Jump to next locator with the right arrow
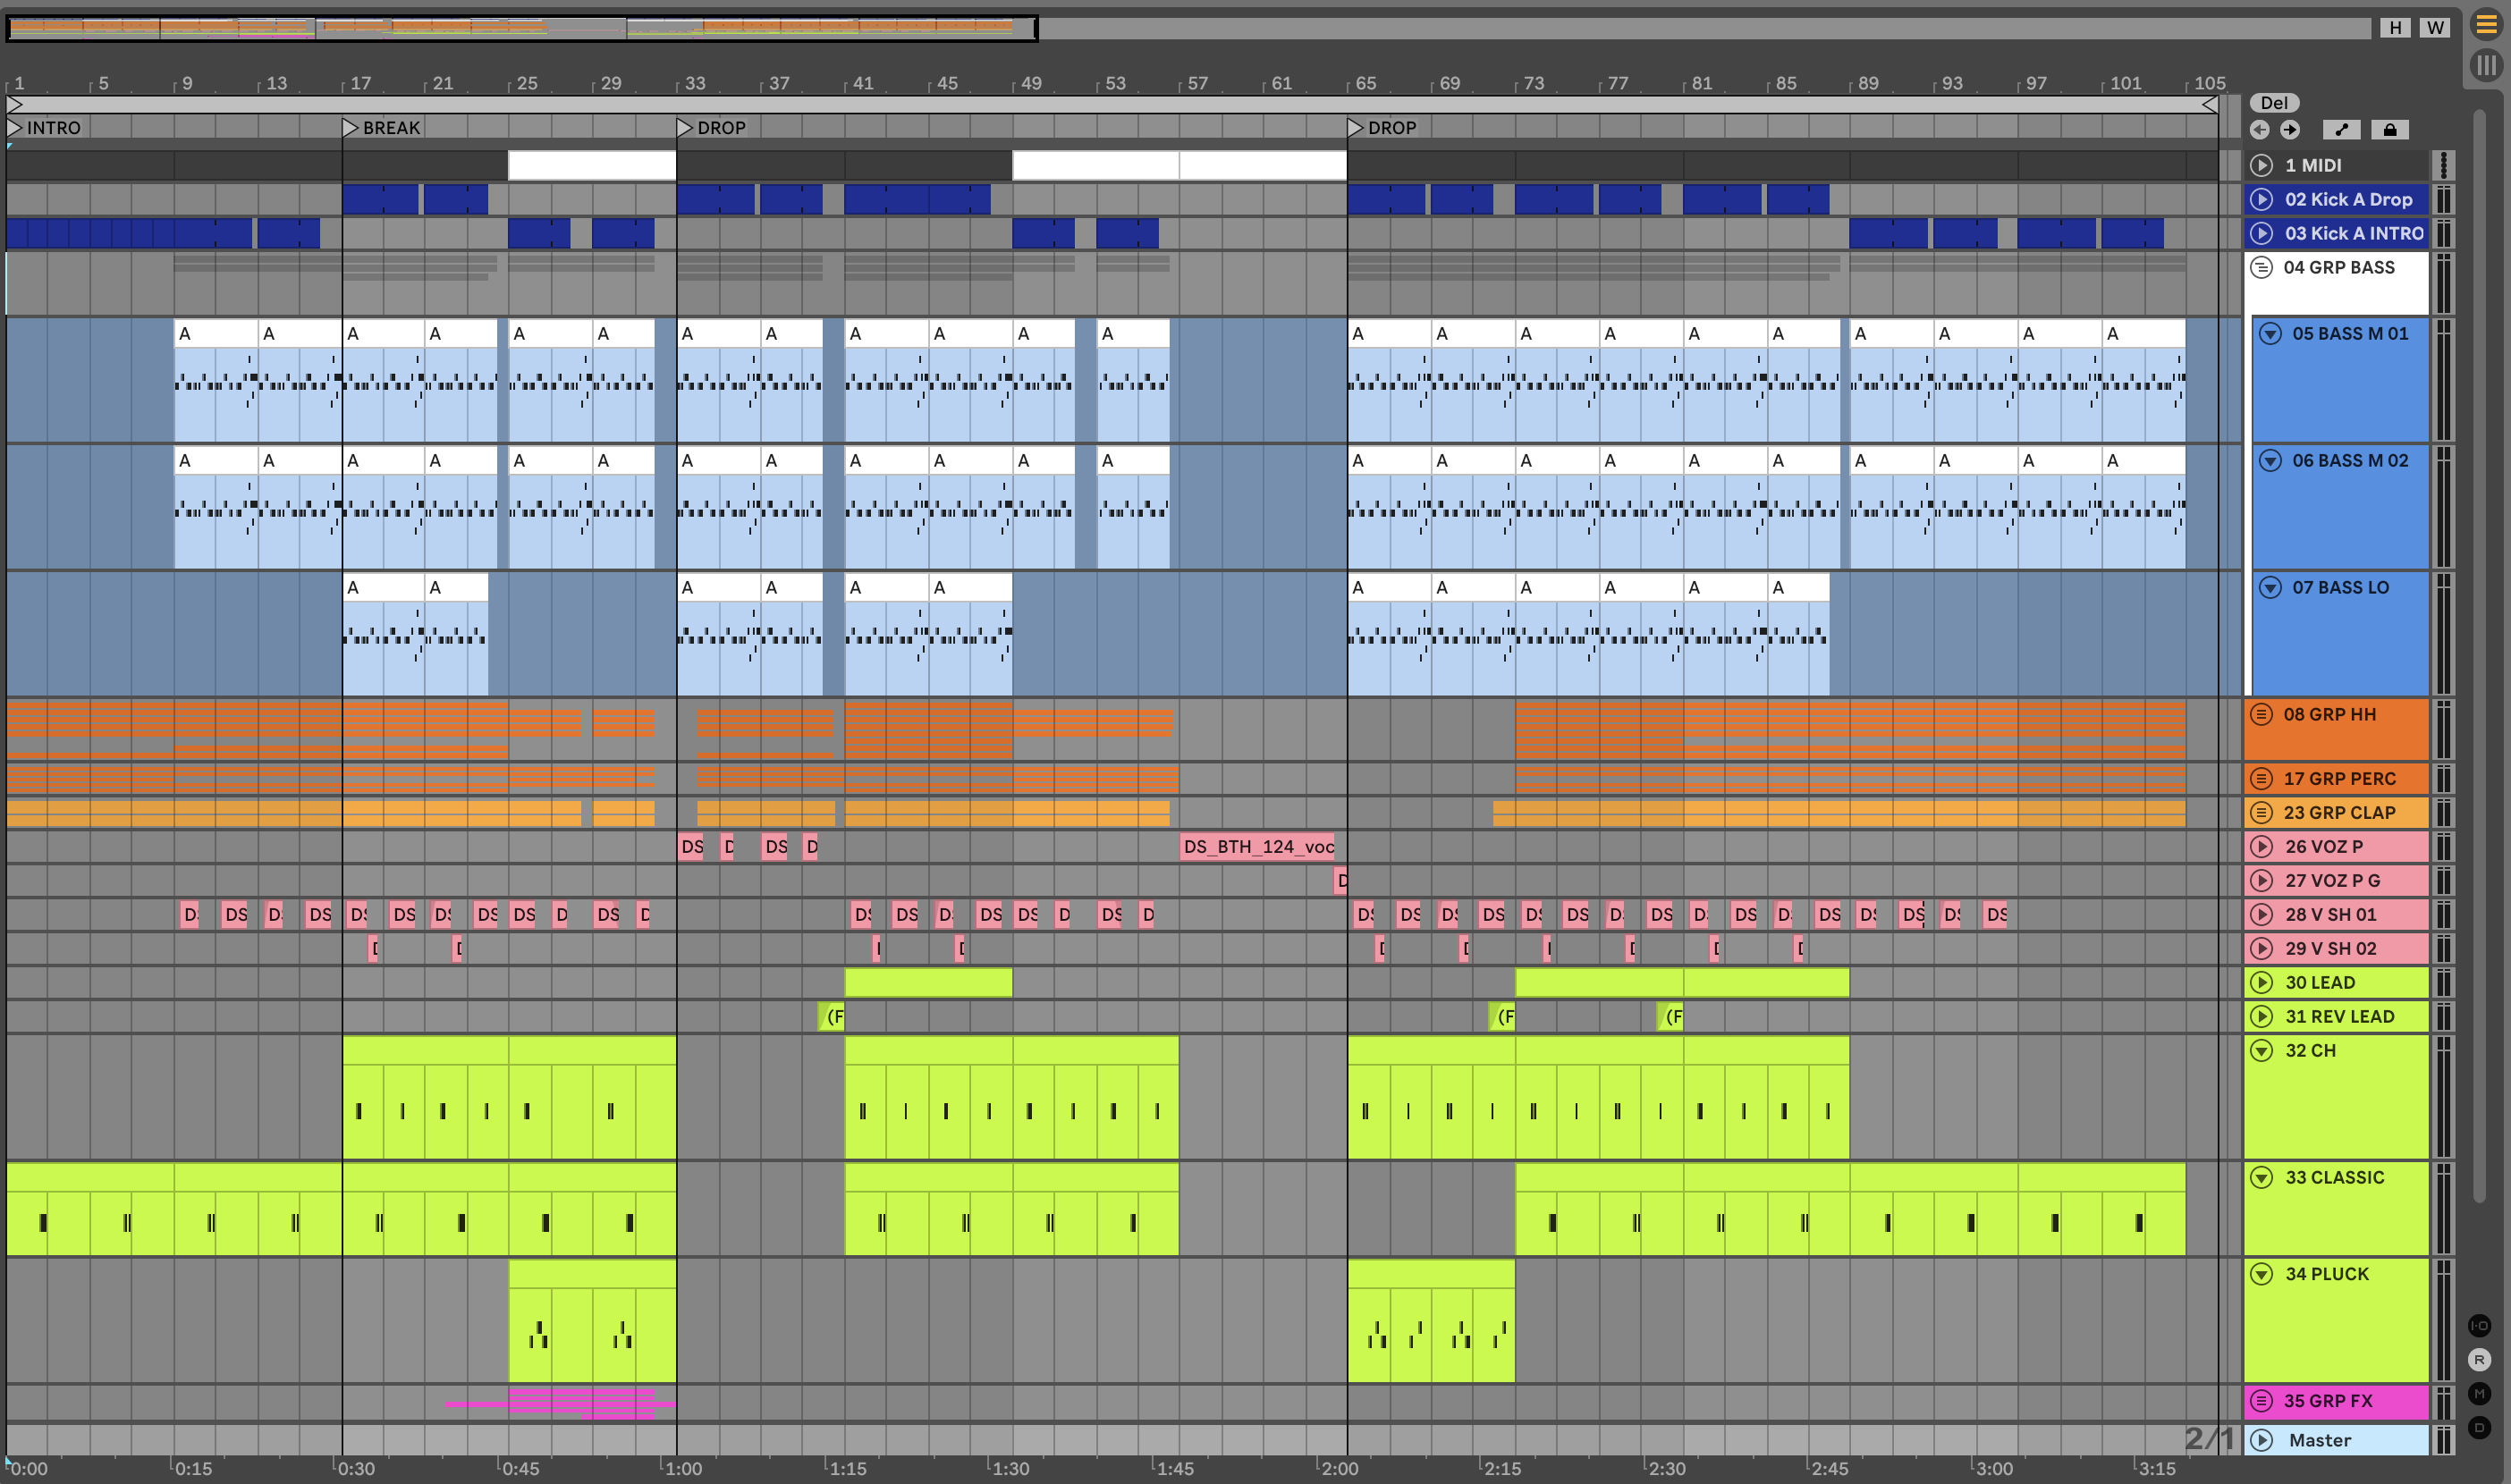The height and width of the screenshot is (1484, 2511). 2290,130
